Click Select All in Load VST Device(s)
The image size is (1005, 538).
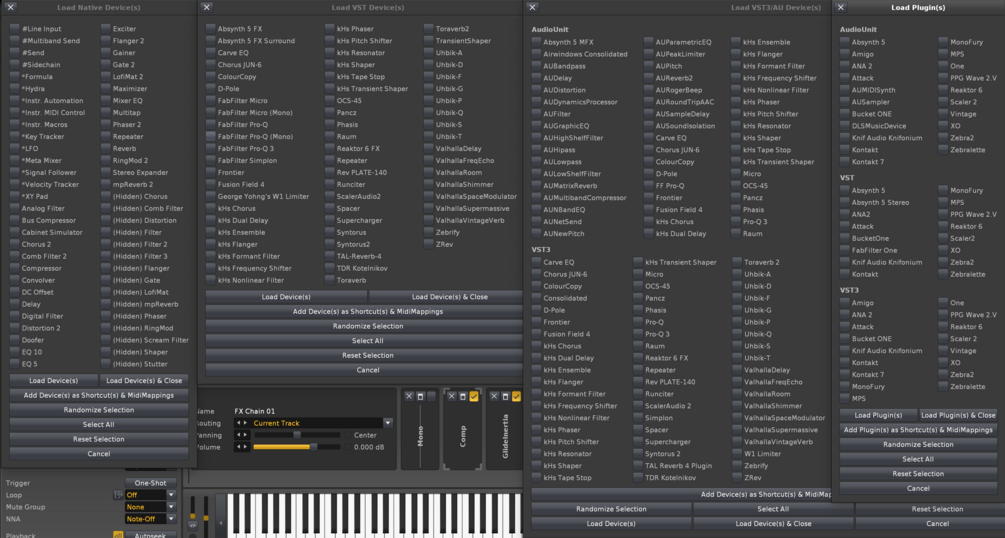click(367, 340)
